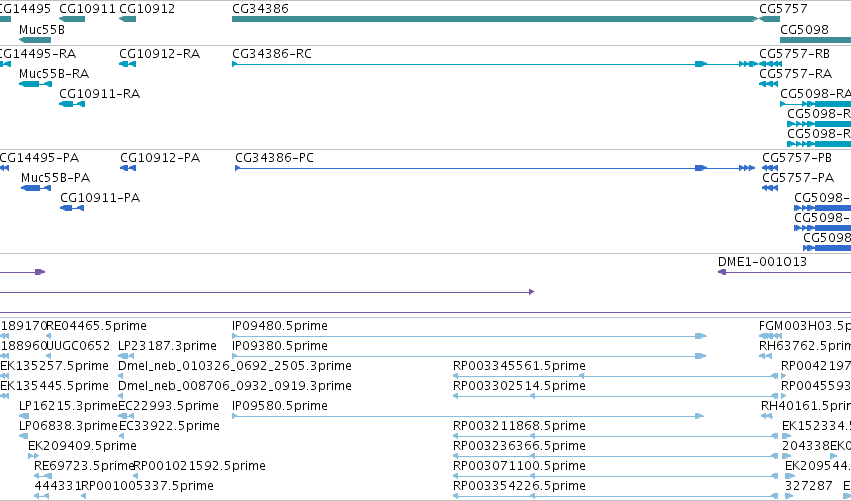
Task: Click the CG10912-PA protein label
Action: (x=160, y=158)
